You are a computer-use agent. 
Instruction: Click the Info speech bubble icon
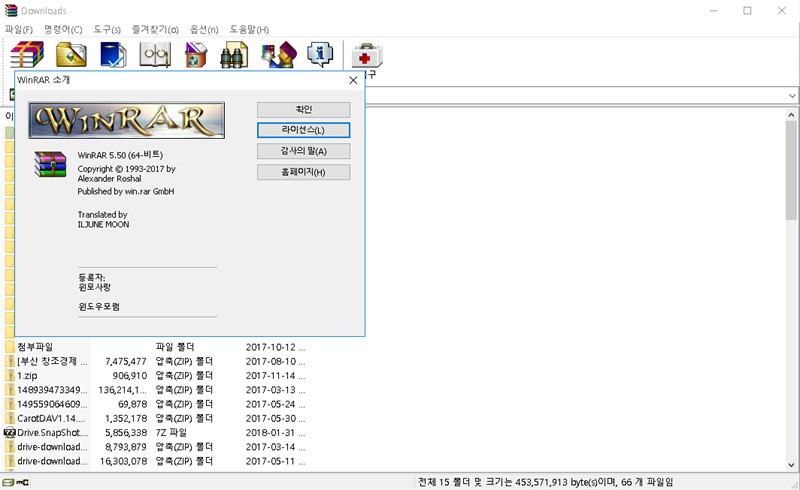point(320,54)
